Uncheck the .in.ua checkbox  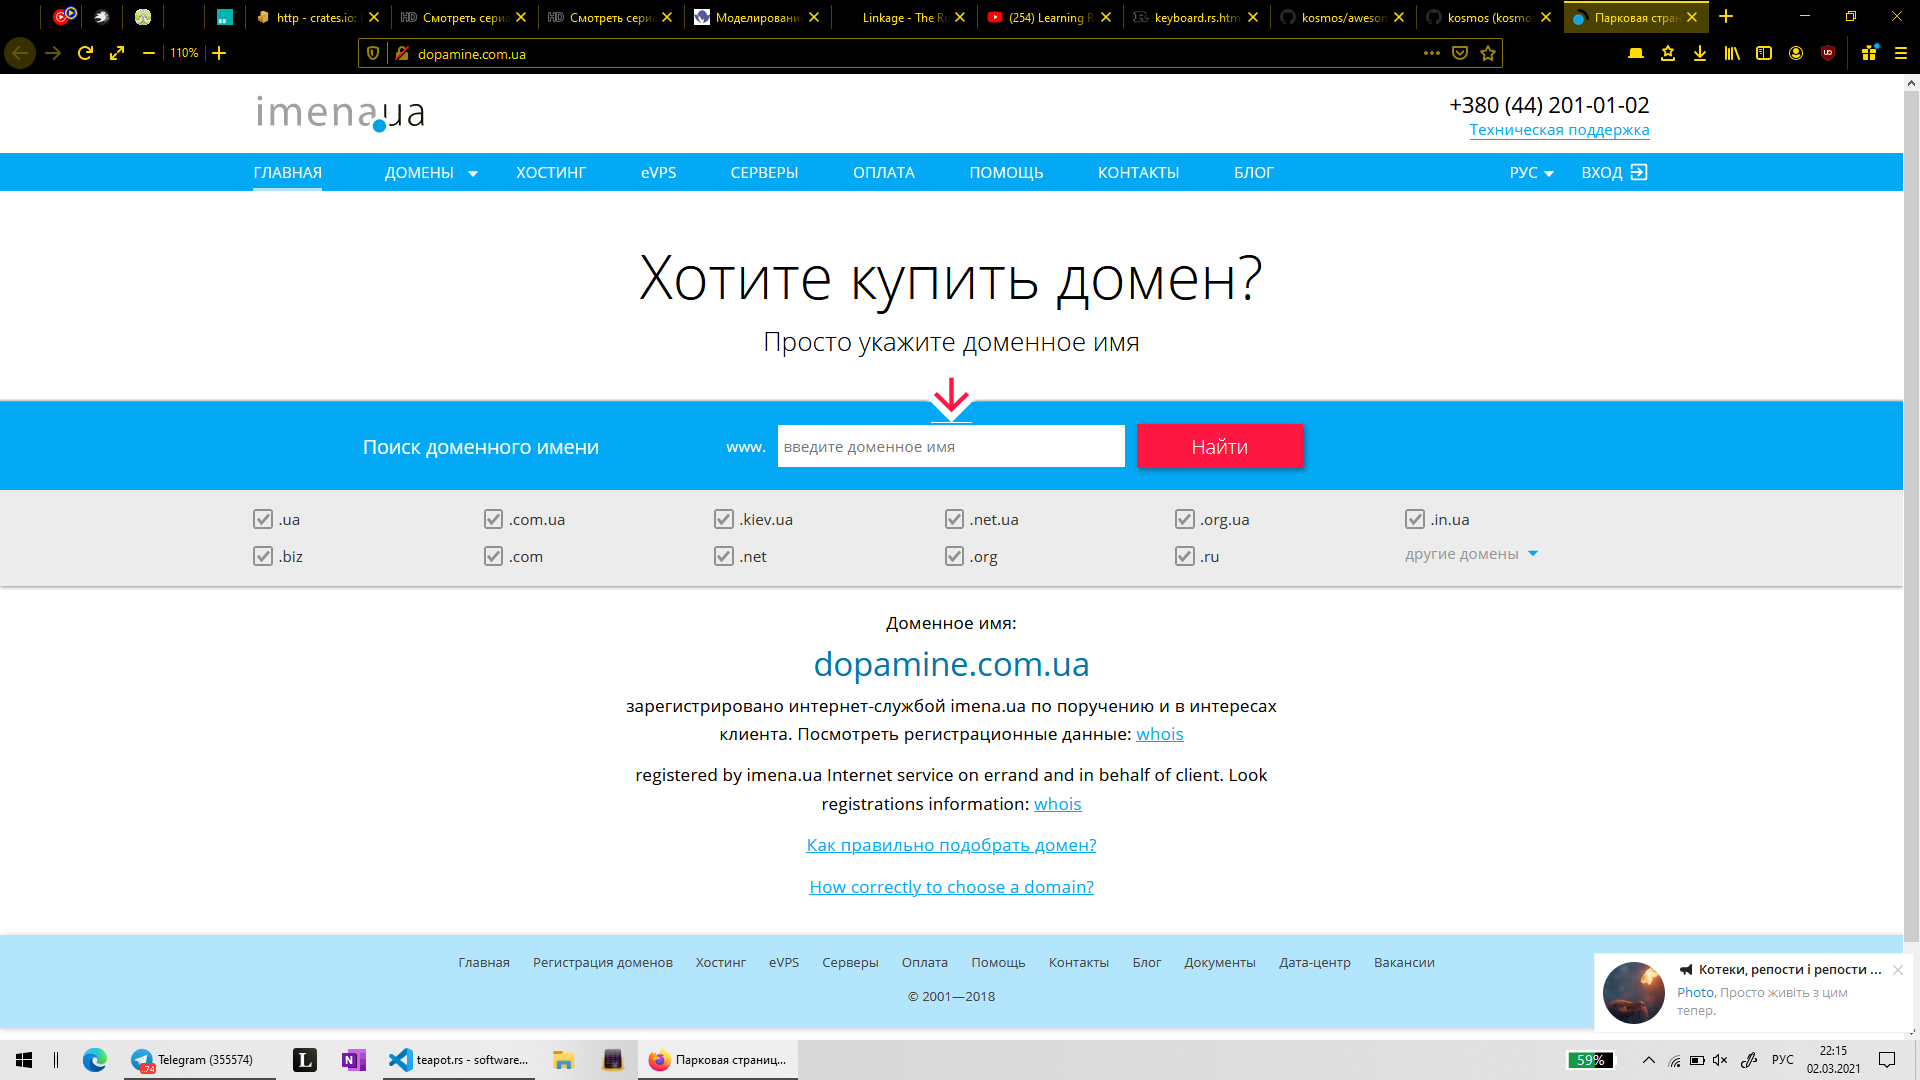pos(1415,519)
